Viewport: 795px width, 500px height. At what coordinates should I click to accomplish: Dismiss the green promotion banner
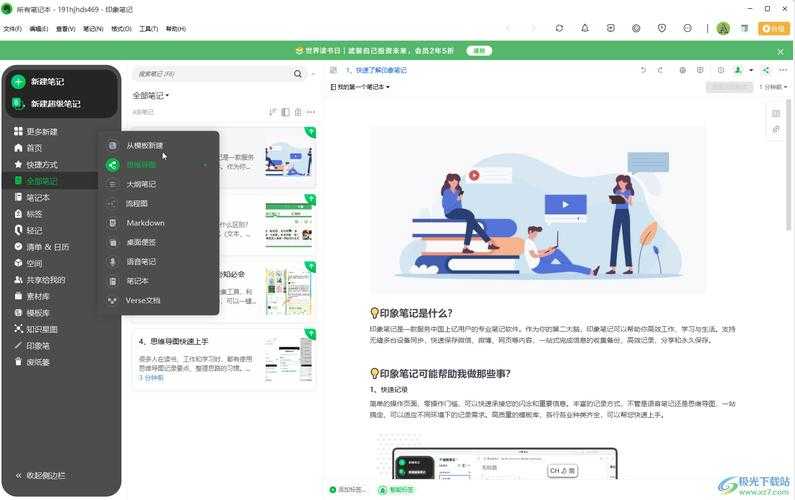coord(780,52)
